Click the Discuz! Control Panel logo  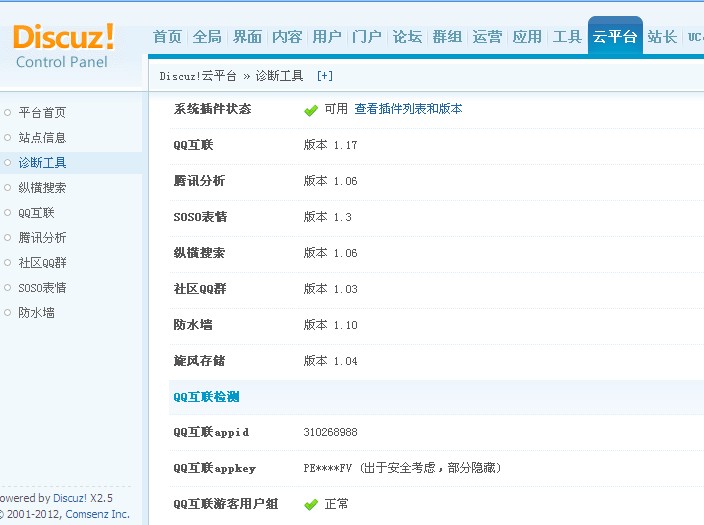[63, 46]
